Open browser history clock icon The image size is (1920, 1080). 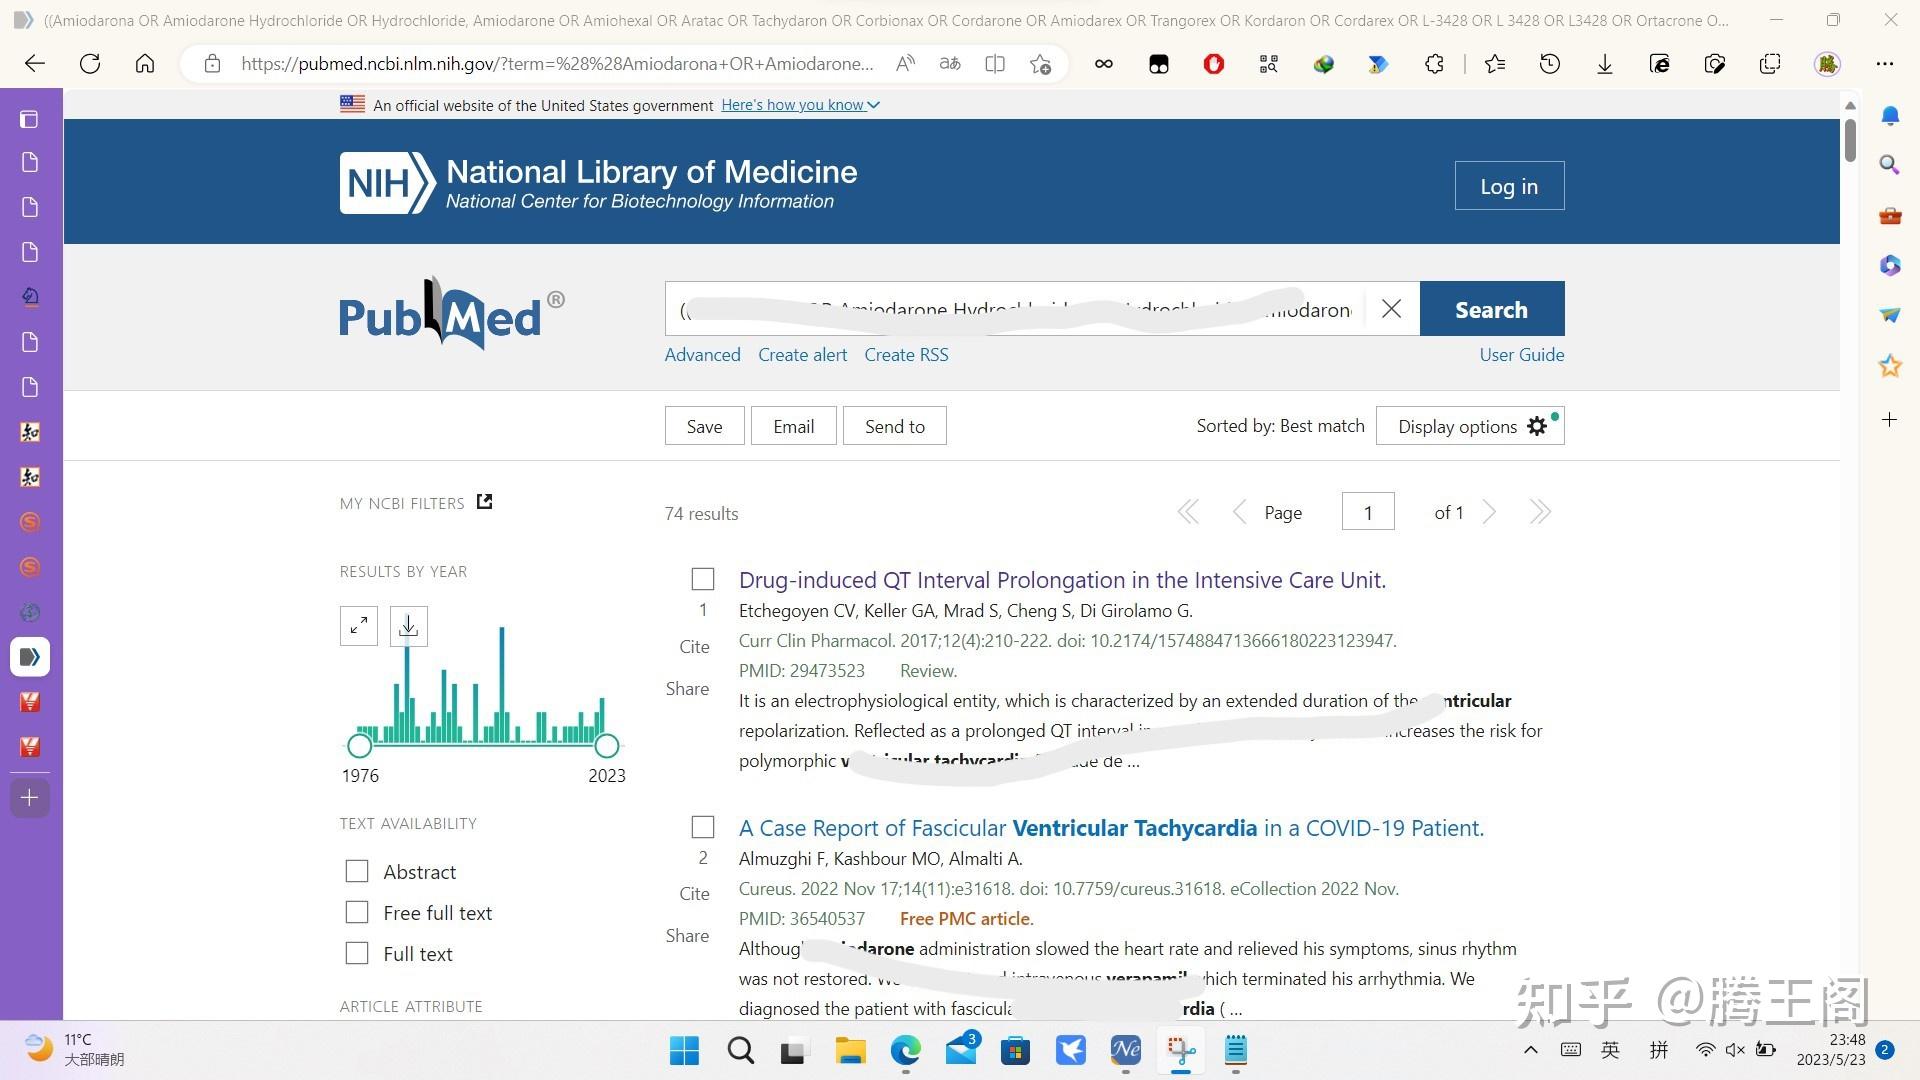tap(1550, 64)
